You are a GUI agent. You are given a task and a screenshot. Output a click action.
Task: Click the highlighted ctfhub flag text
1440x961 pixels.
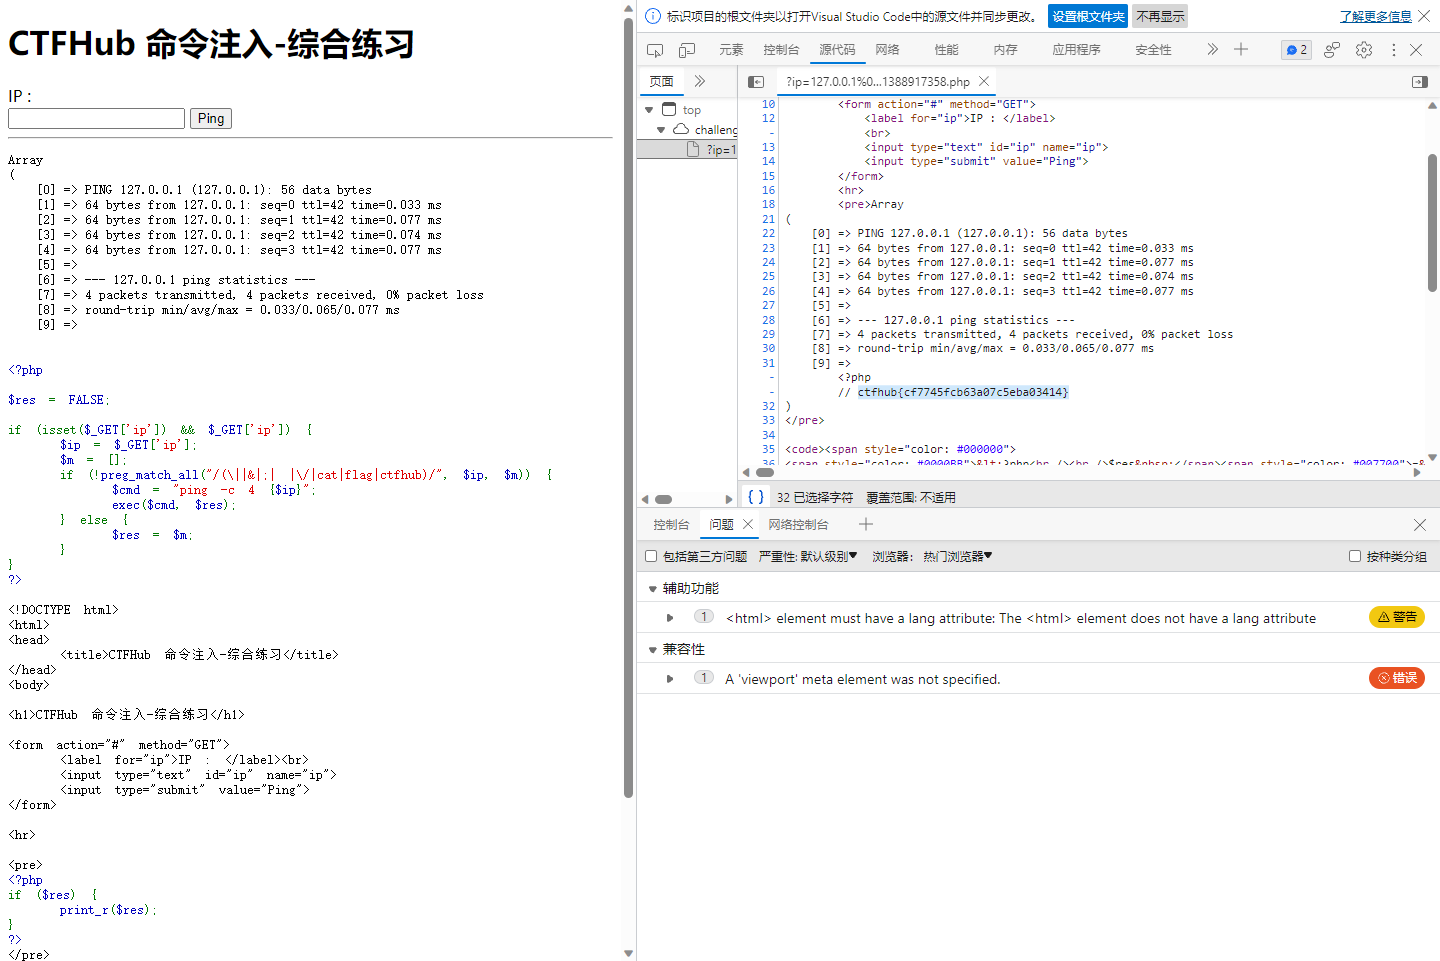(x=962, y=392)
